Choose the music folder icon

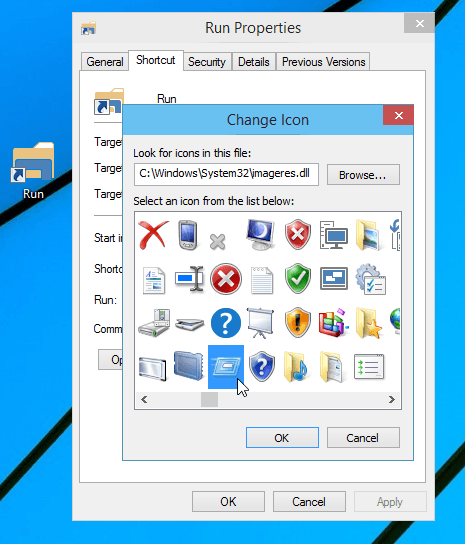296,367
